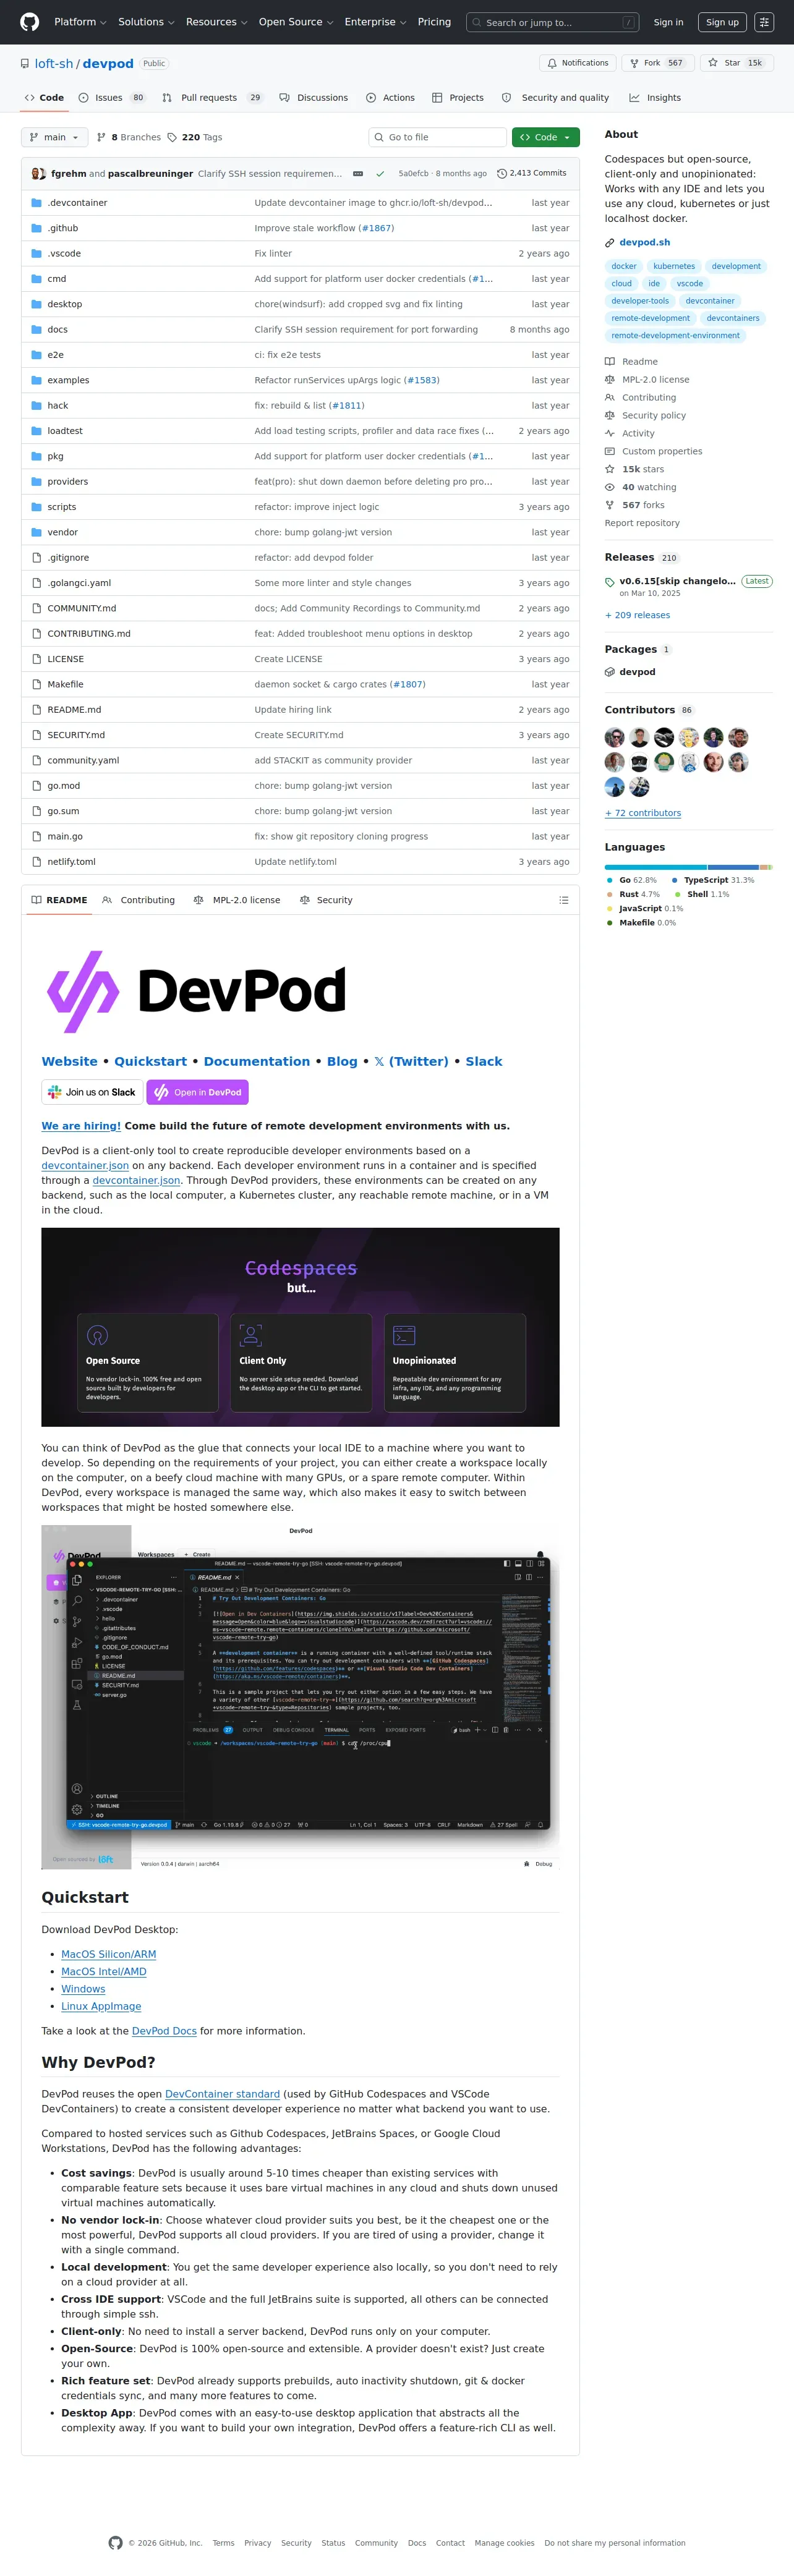This screenshot has height=2576, width=794.
Task: Click the pulse icon next to Activity
Action: click(610, 433)
